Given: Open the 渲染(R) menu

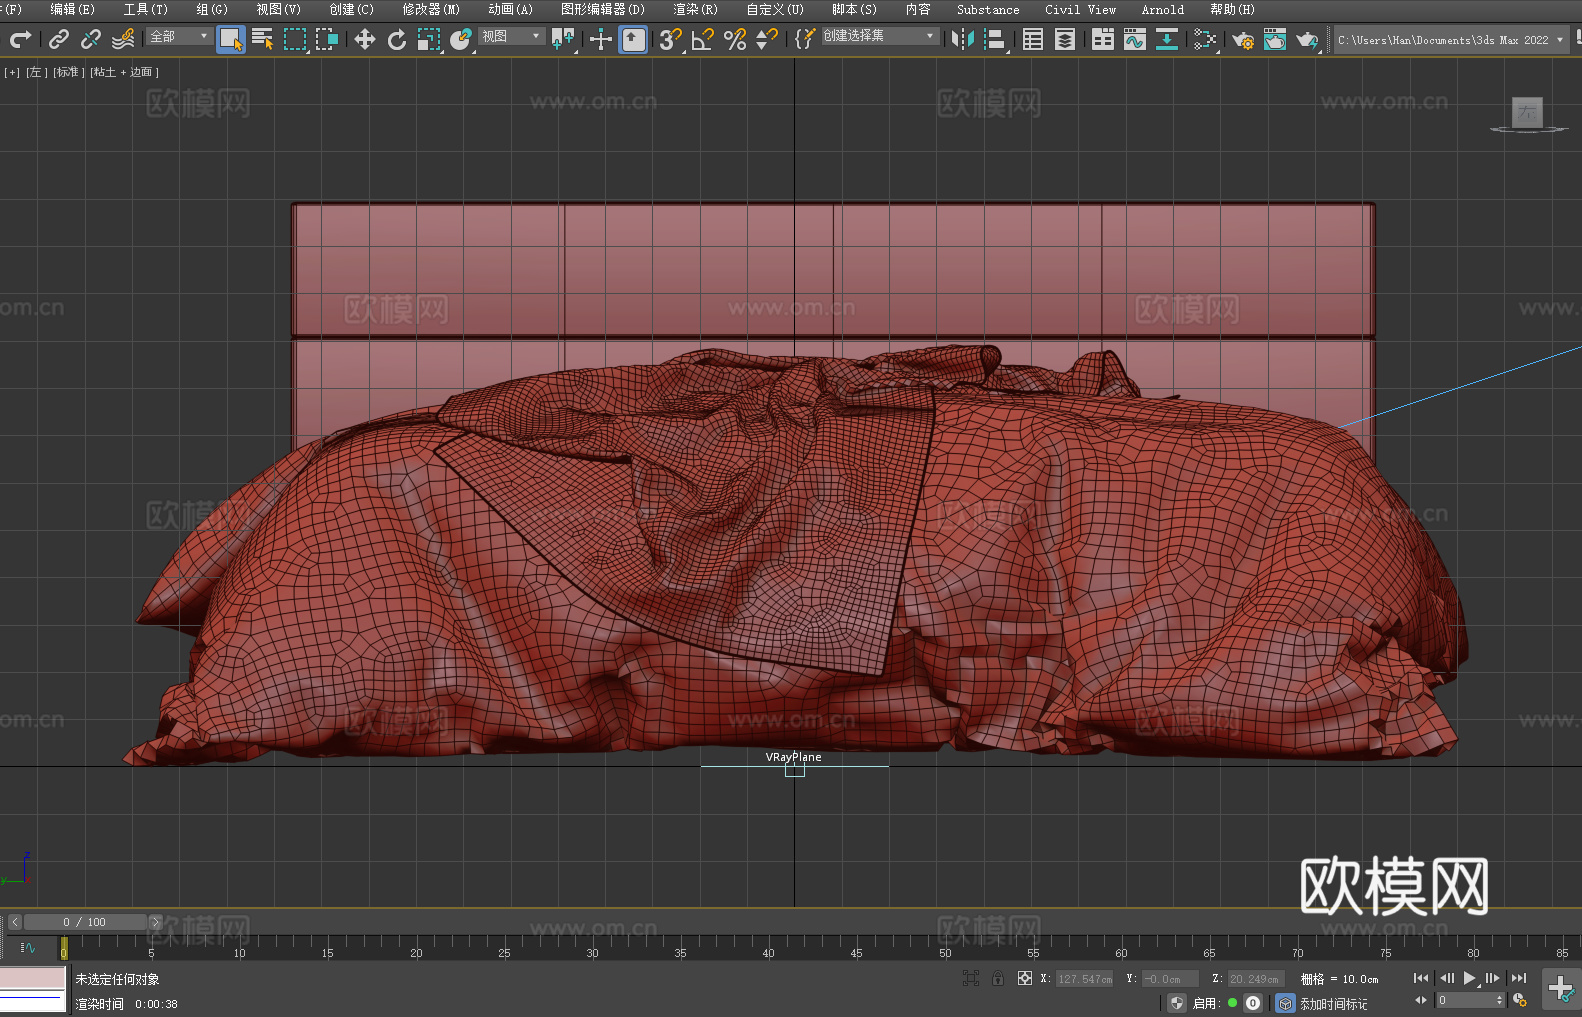Looking at the screenshot, I should coord(695,10).
